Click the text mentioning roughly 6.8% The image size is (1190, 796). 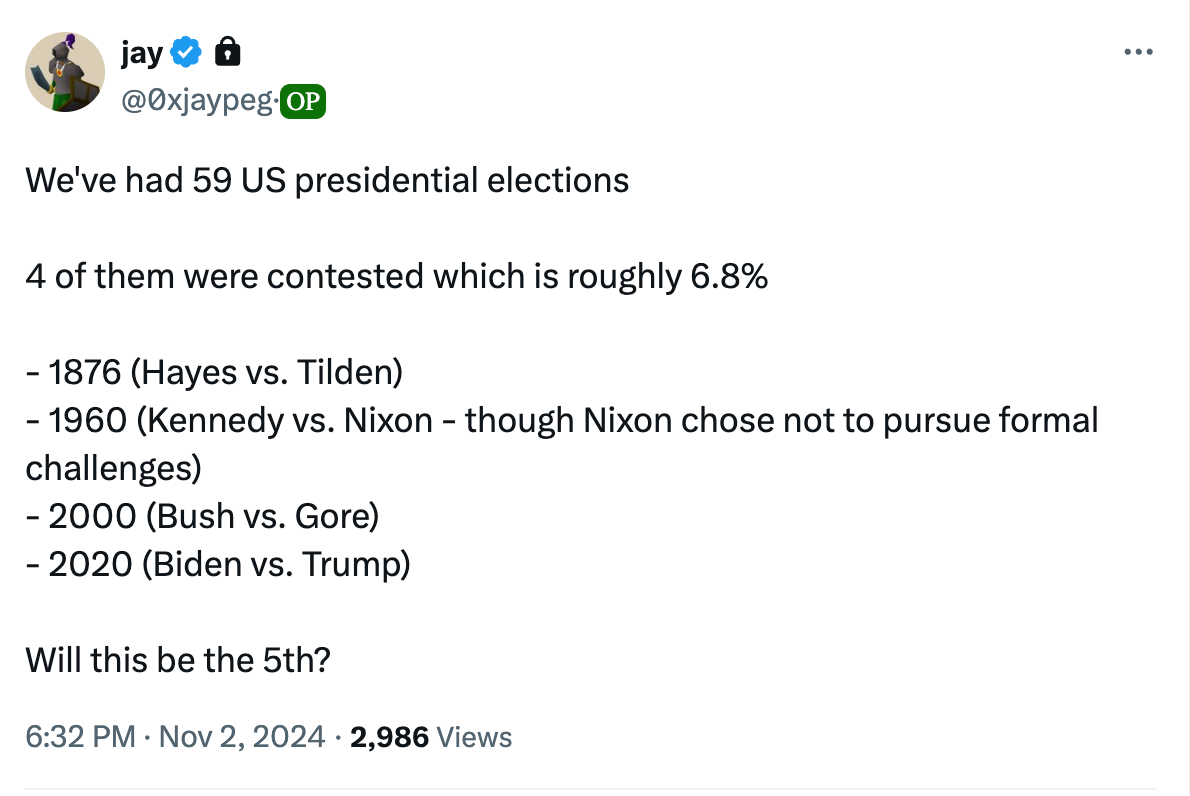tap(396, 276)
